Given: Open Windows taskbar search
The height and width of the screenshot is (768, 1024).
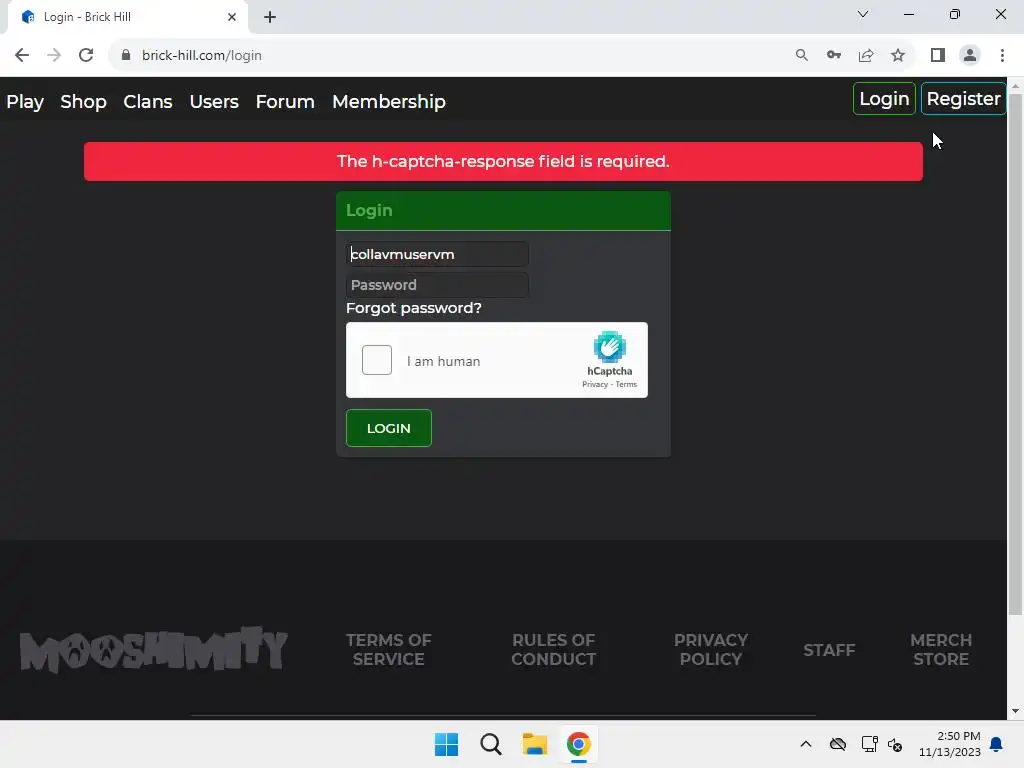Looking at the screenshot, I should tap(490, 744).
